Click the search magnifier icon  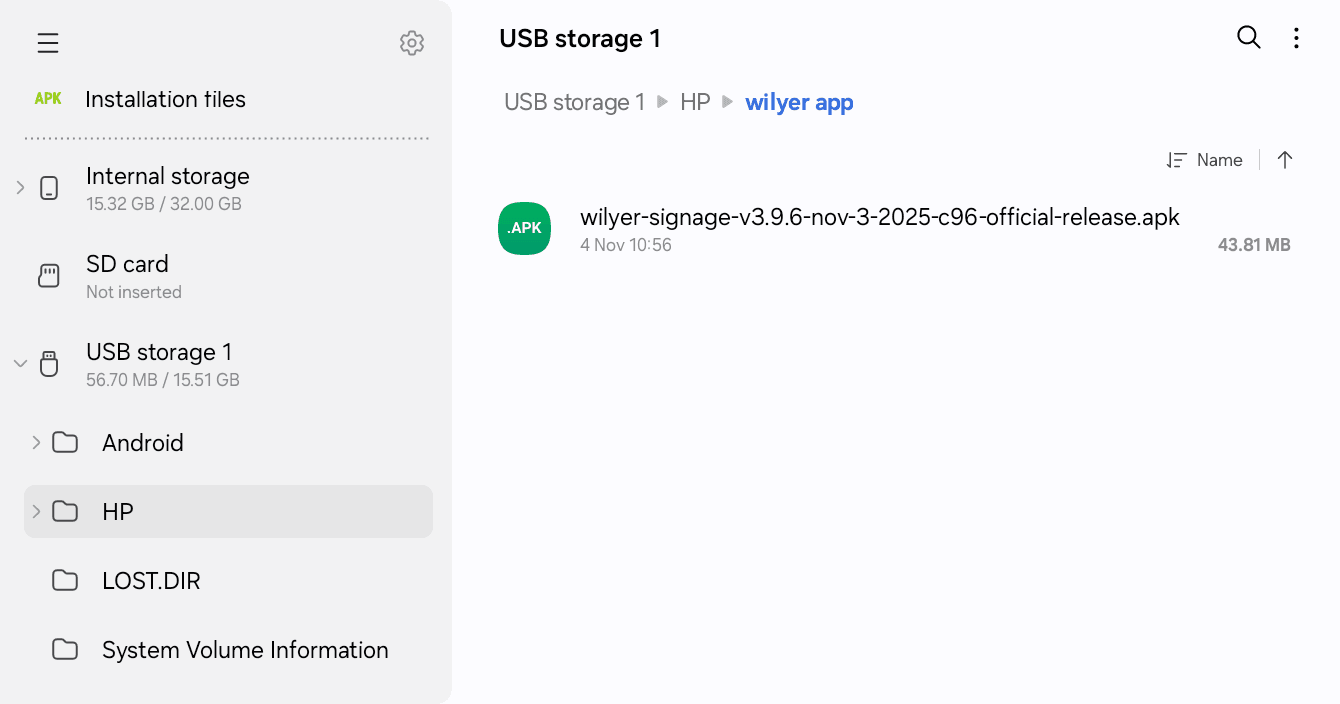(x=1249, y=38)
